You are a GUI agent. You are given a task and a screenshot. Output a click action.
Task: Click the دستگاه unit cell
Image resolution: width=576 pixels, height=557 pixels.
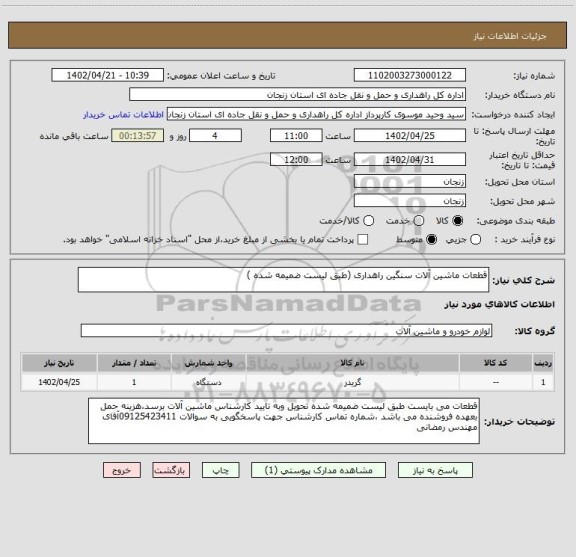pyautogui.click(x=209, y=382)
